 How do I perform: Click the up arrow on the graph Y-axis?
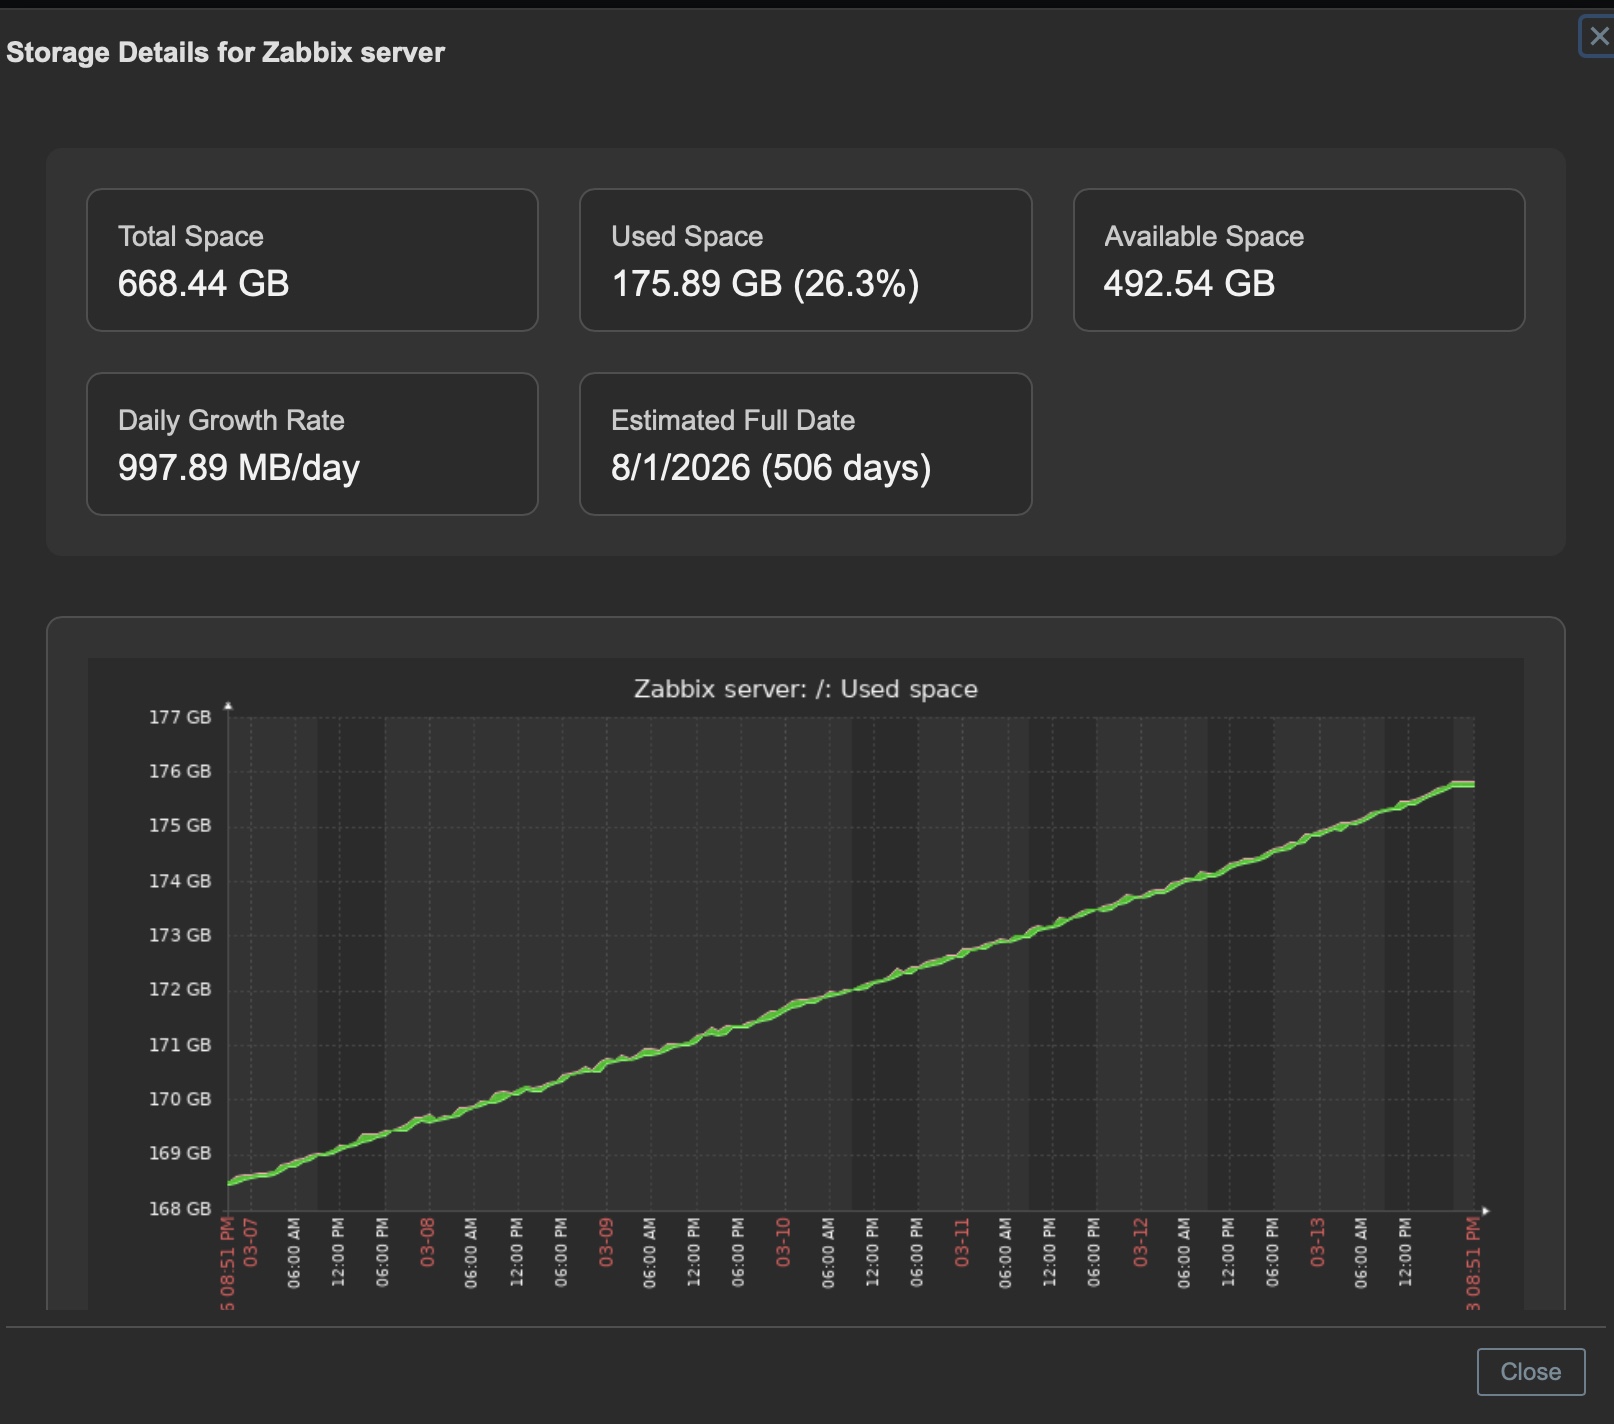[229, 704]
